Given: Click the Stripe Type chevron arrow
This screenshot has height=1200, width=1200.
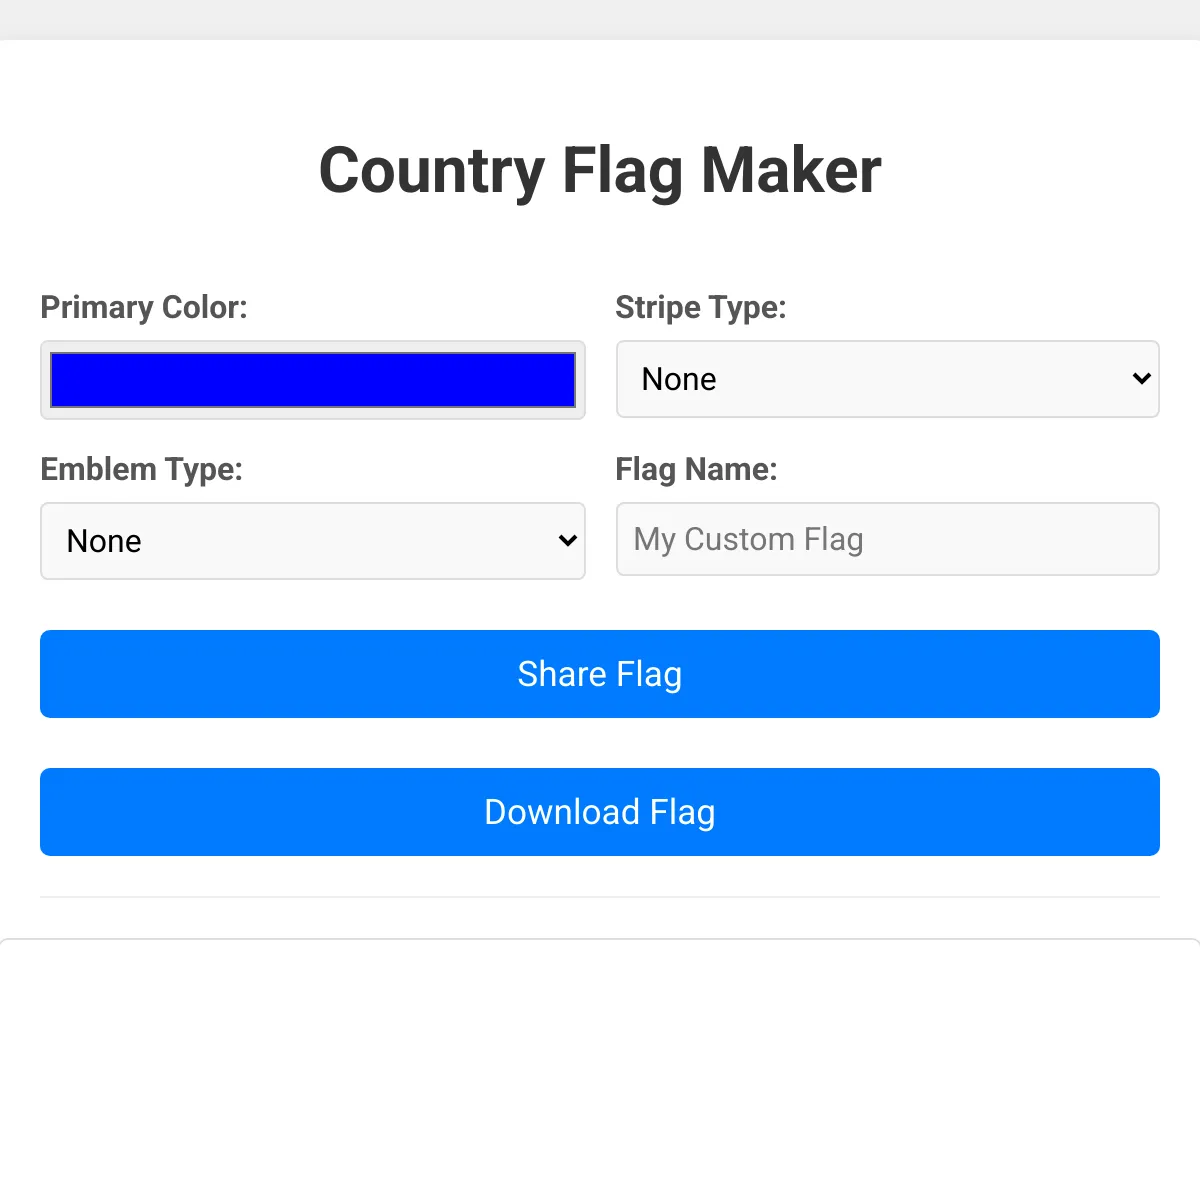Looking at the screenshot, I should [x=1141, y=379].
